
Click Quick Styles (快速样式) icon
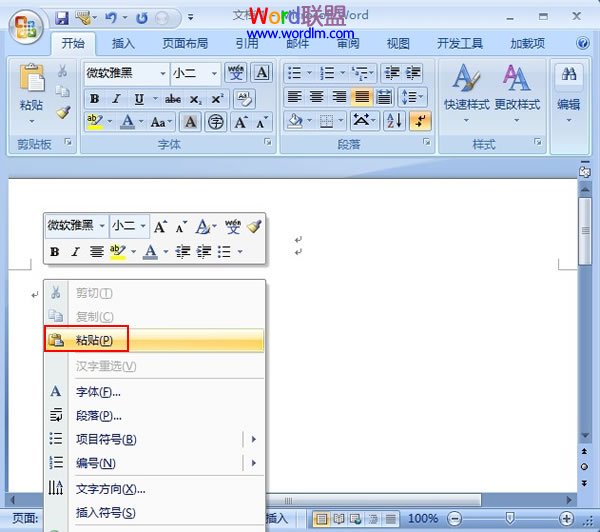(x=466, y=78)
